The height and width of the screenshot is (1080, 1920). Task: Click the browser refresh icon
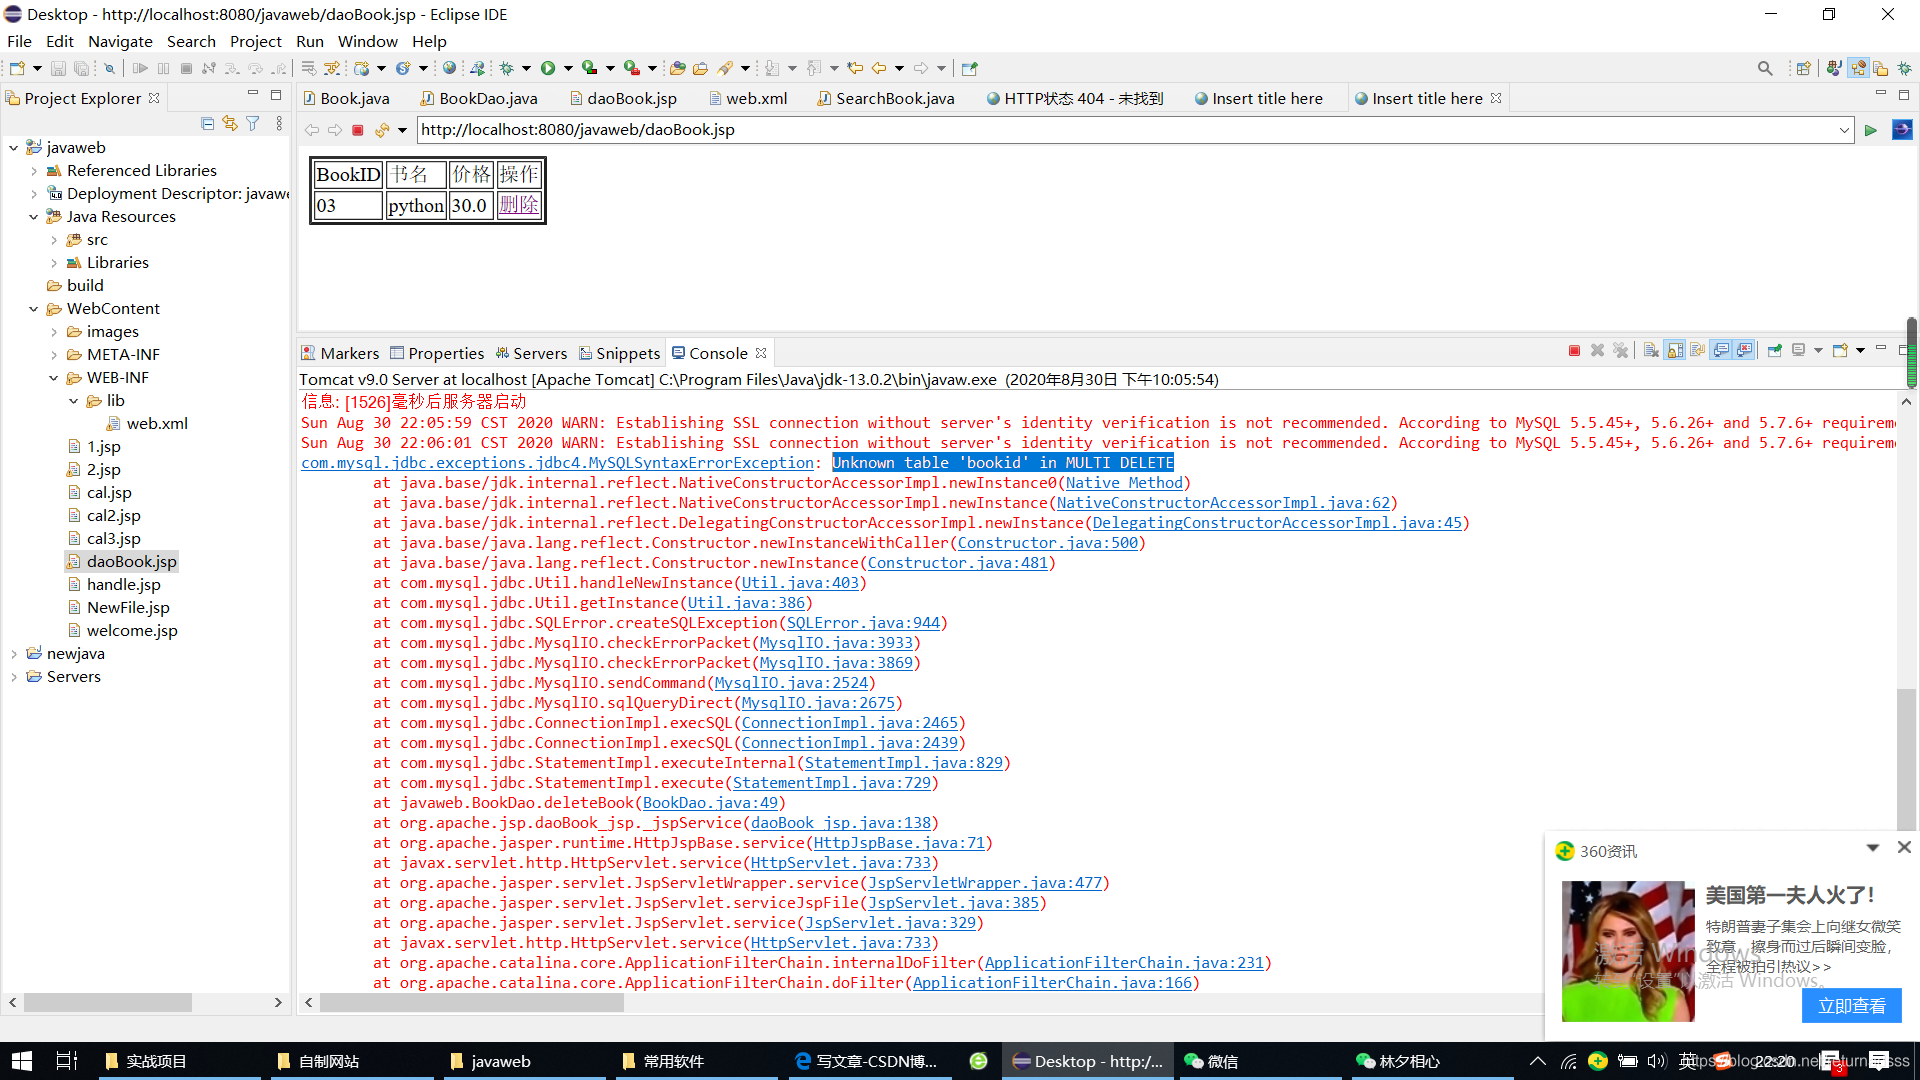(x=382, y=130)
